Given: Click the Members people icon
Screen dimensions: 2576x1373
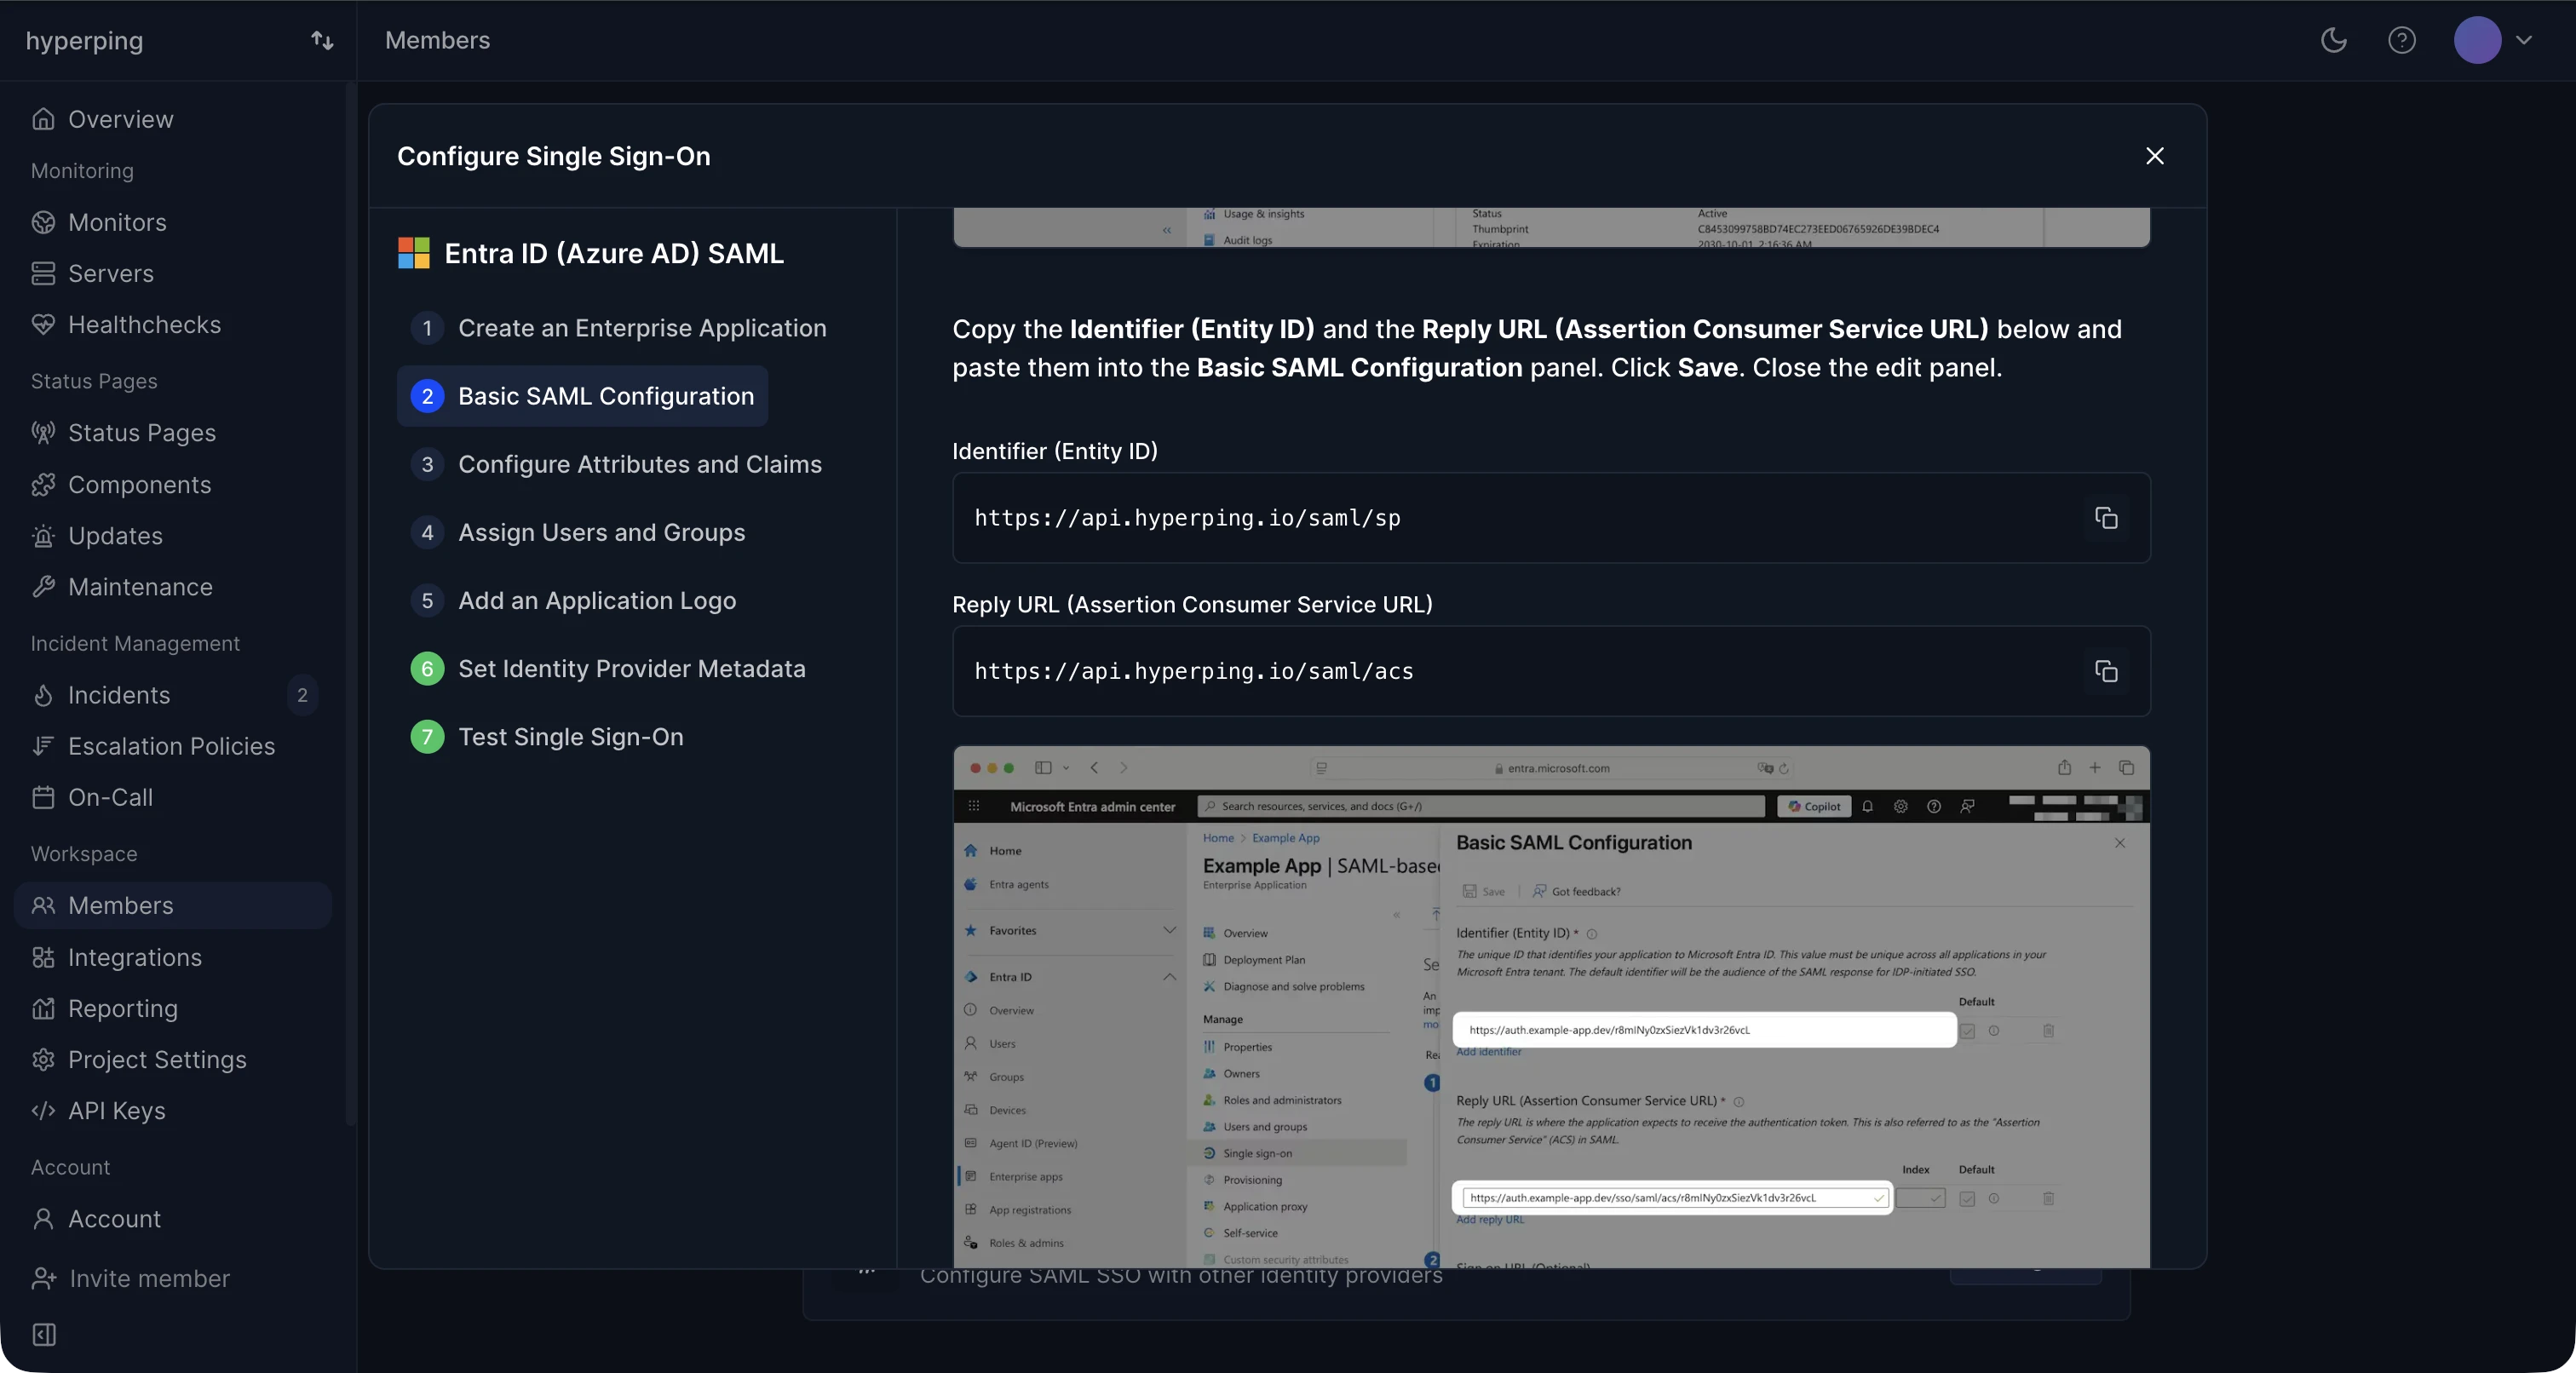Looking at the screenshot, I should pos(43,905).
